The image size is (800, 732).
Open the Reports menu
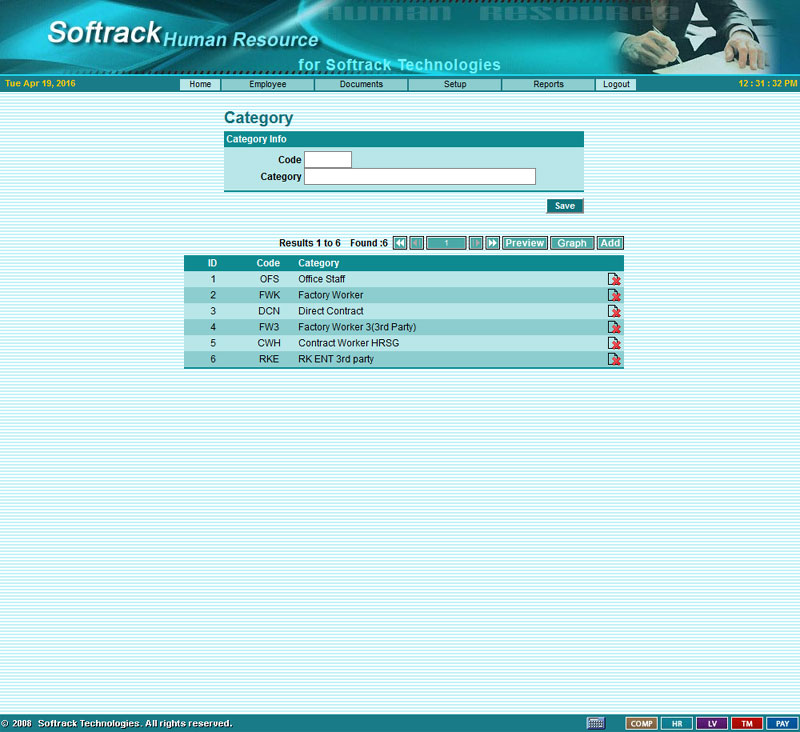548,85
